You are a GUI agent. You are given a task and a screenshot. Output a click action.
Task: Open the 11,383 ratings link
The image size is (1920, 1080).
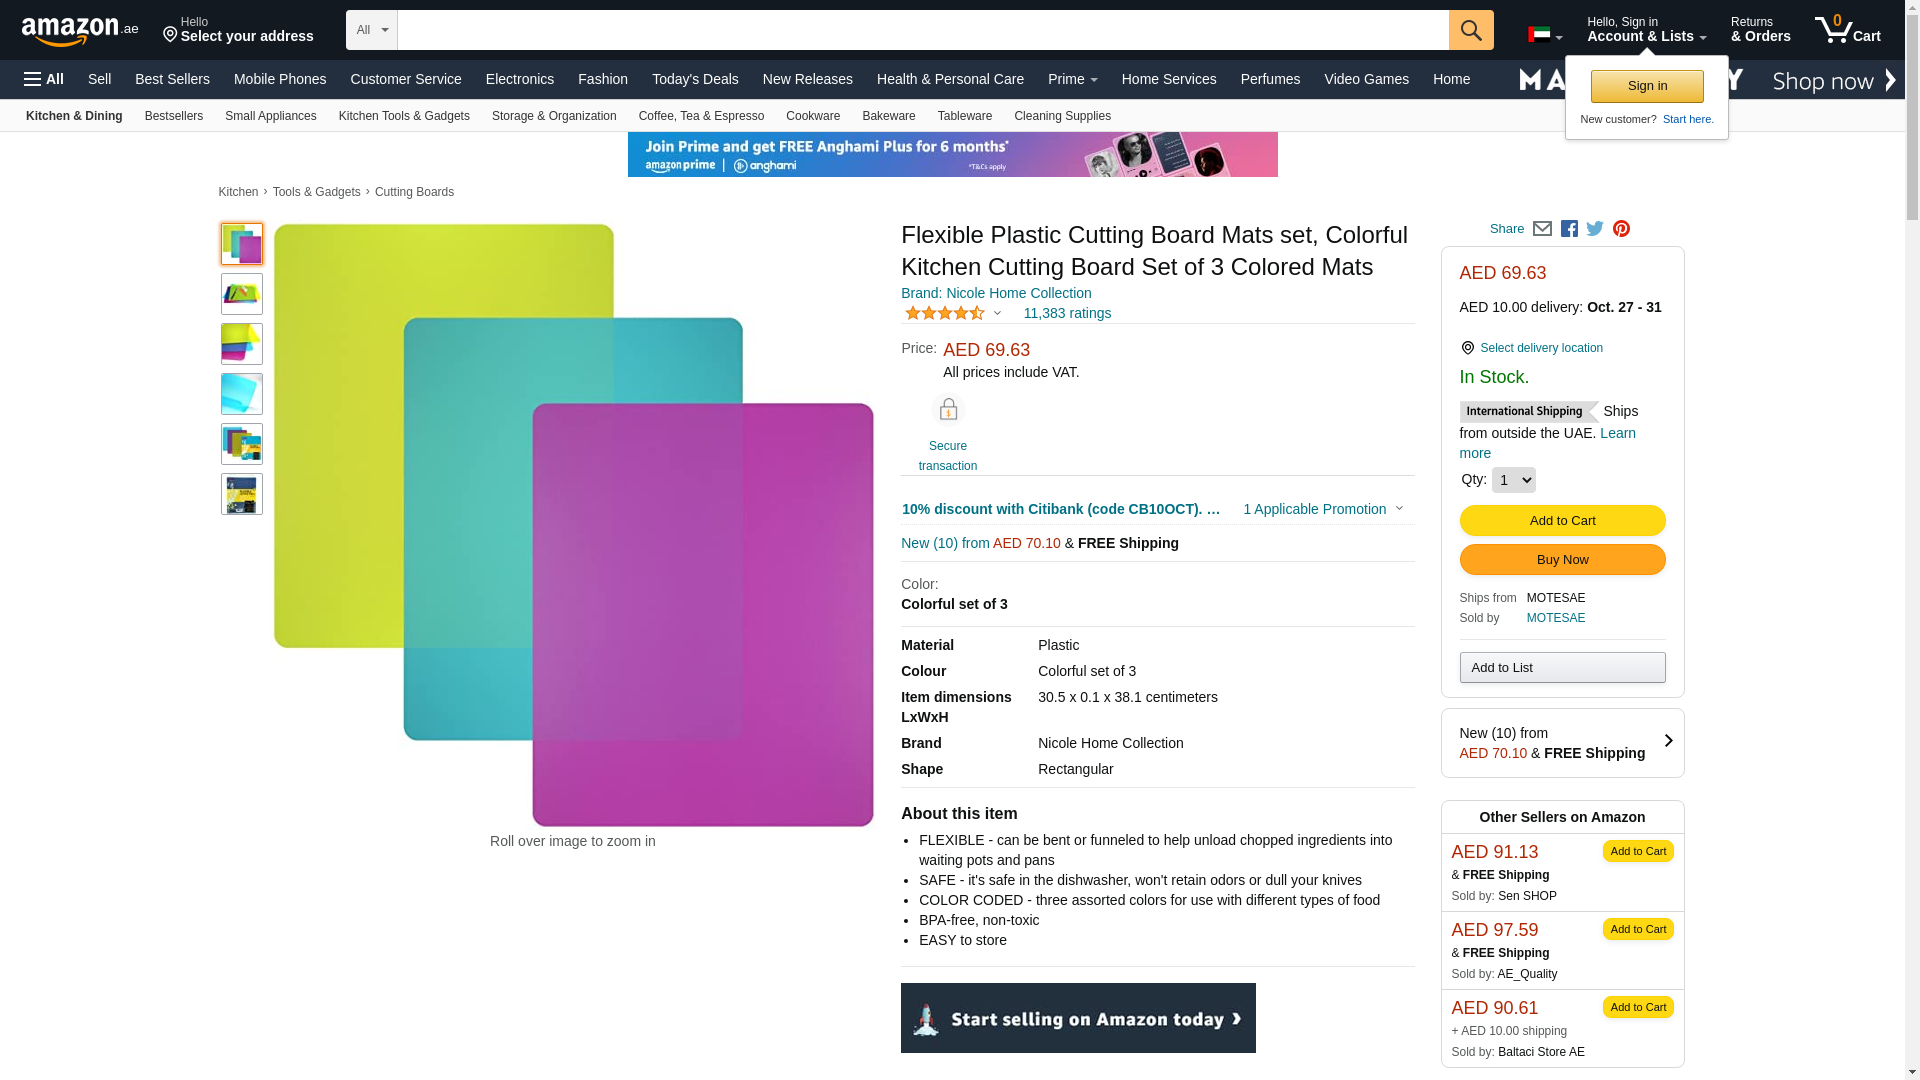pos(1067,313)
